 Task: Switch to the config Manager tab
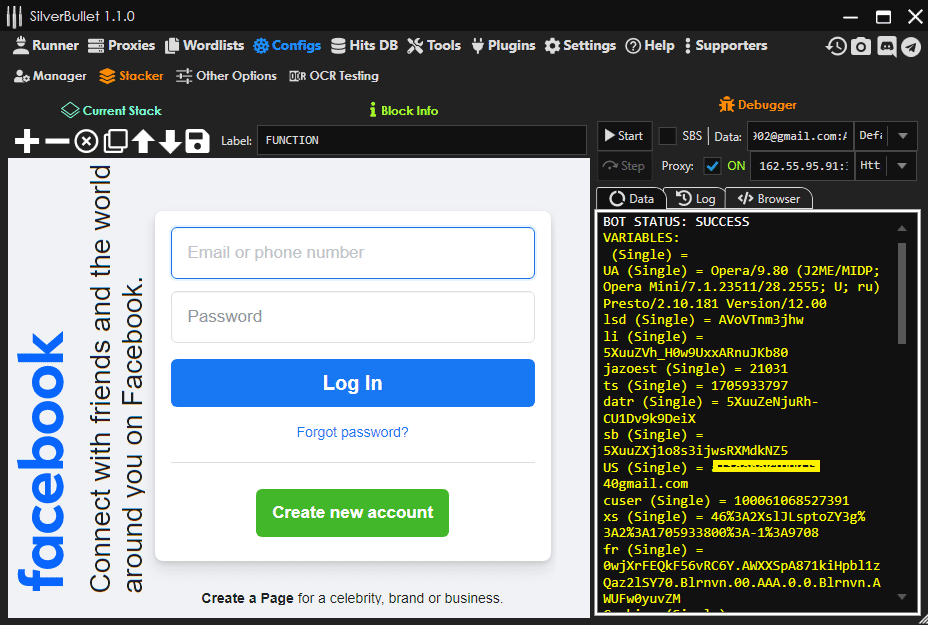(50, 76)
